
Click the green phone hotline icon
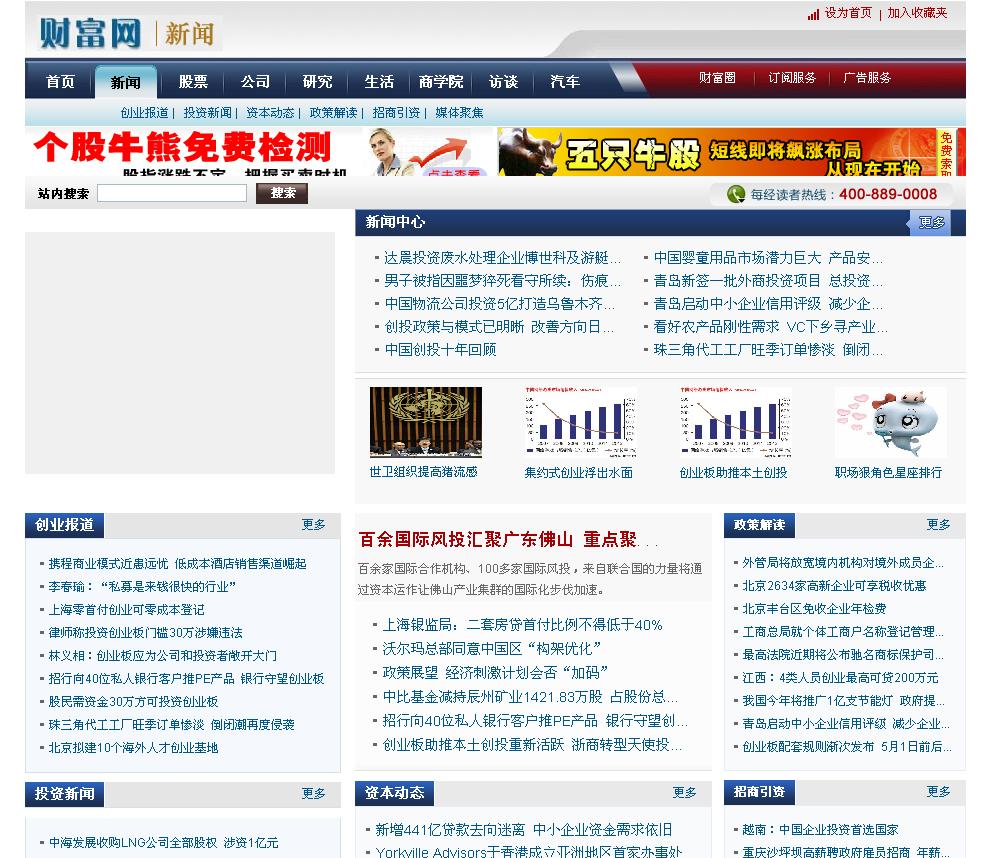[x=735, y=194]
